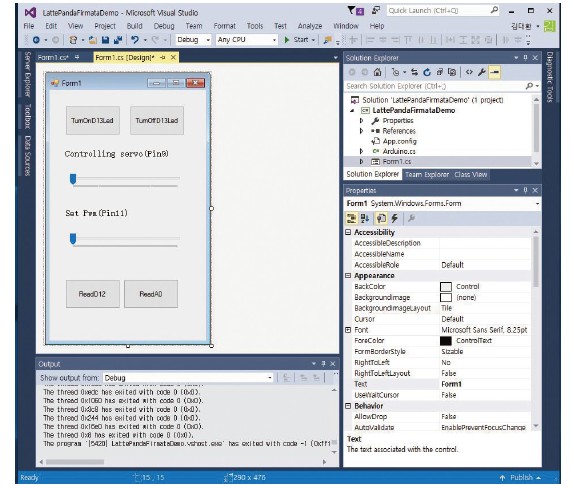The height and width of the screenshot is (488, 572).
Task: Open the Any CPU platform dropdown
Action: click(x=274, y=40)
